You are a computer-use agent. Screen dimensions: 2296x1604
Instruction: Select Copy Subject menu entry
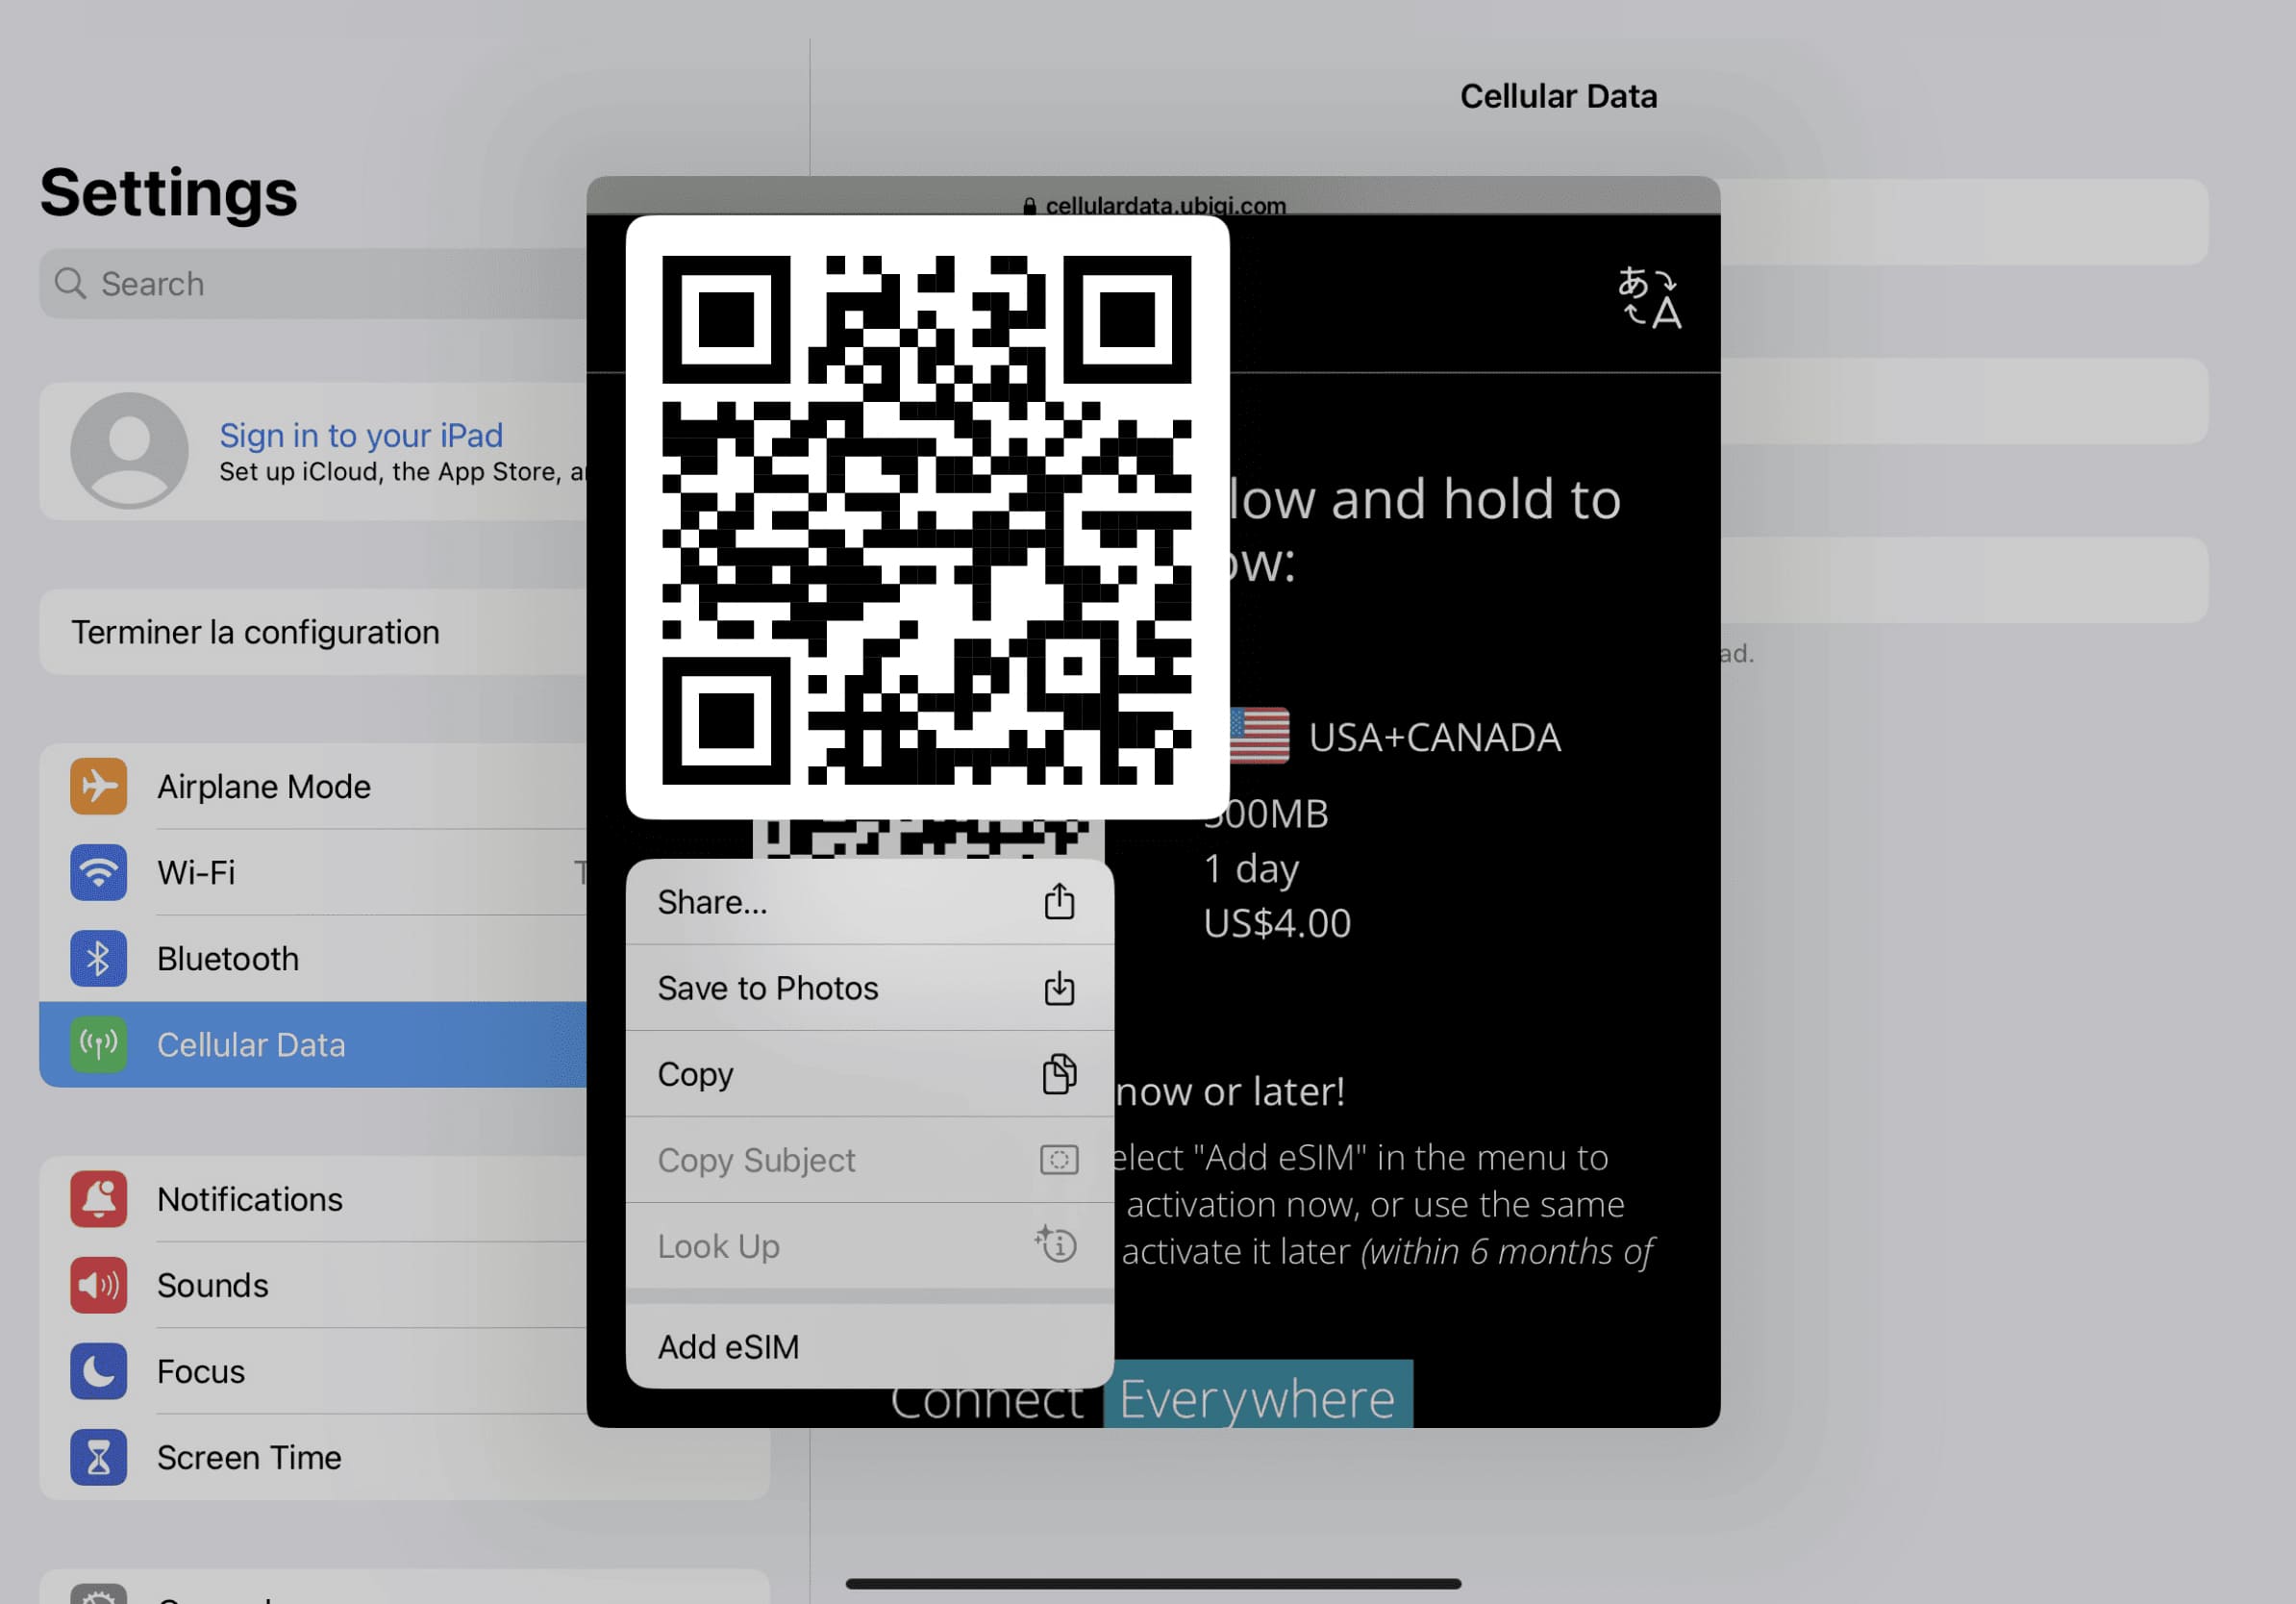click(869, 1160)
